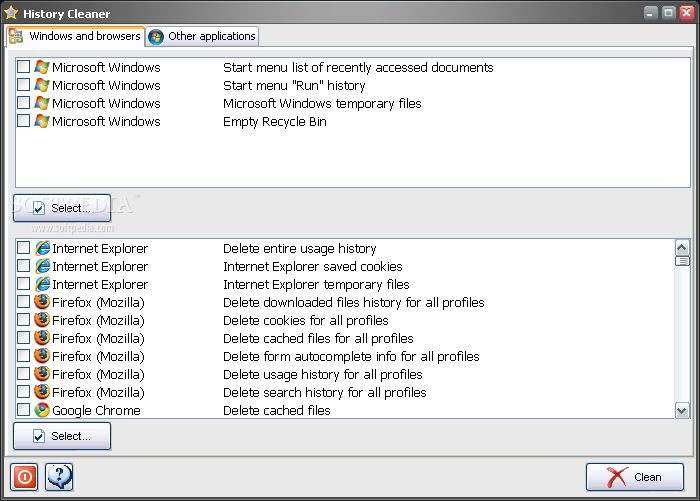The height and width of the screenshot is (501, 700).
Task: Click IE icon beside Internet Explorer temporary files
Action: (x=42, y=284)
